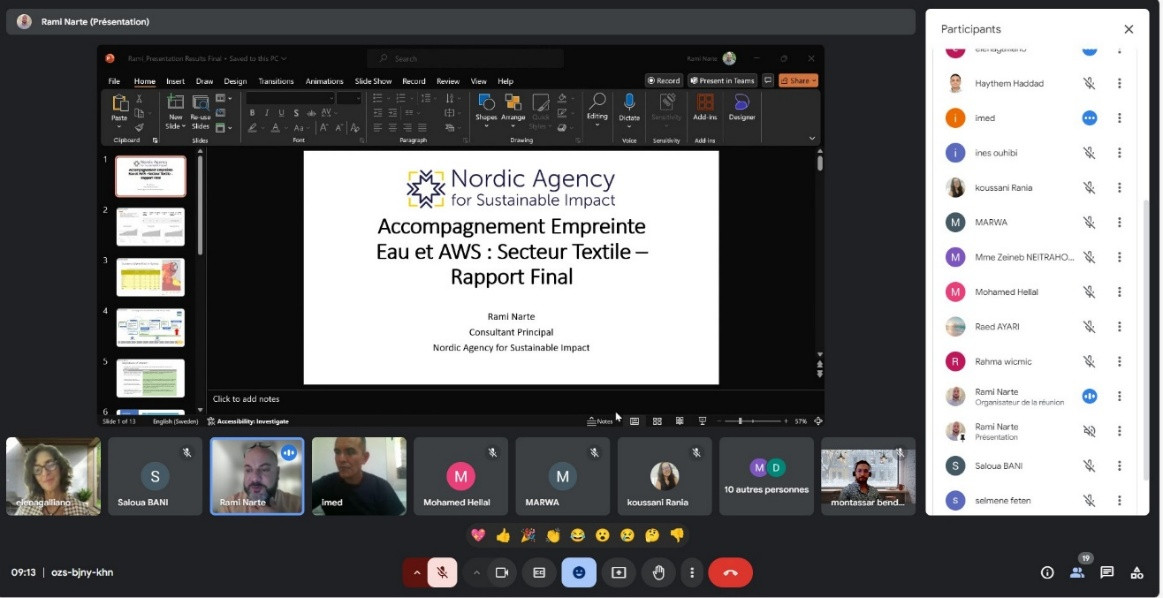Send the laughing face reaction
This screenshot has height=598, width=1163.
click(x=578, y=535)
